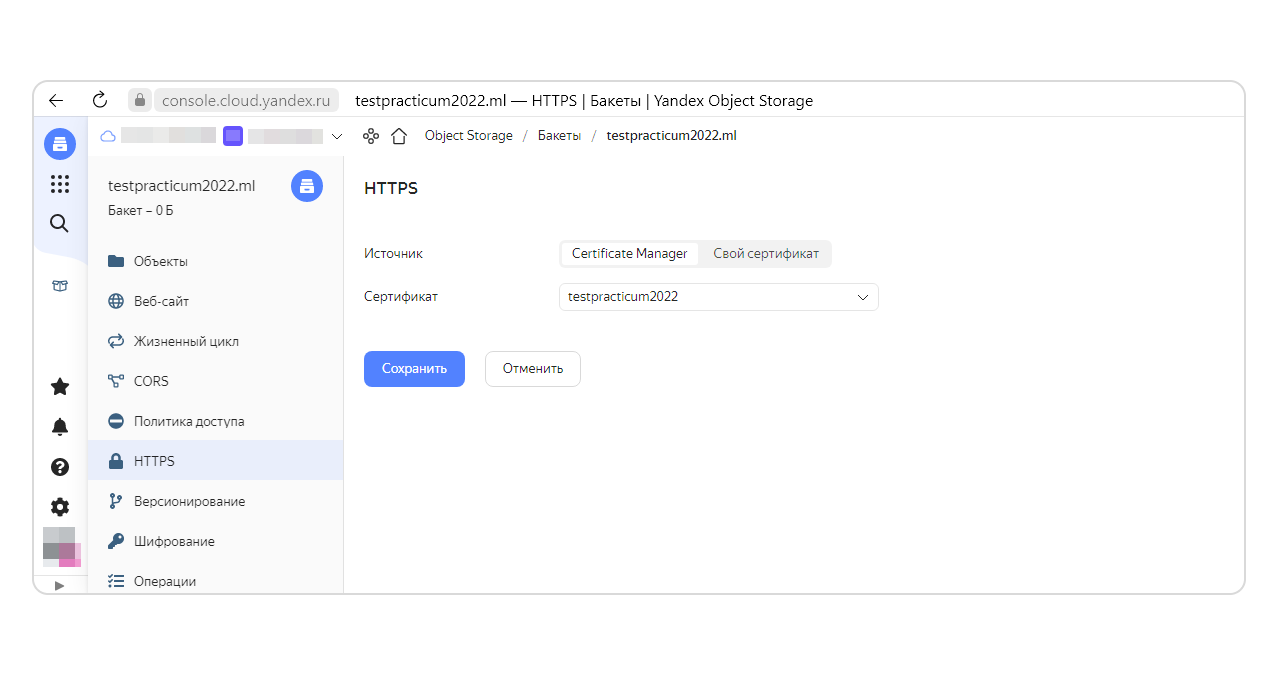1278x675 pixels.
Task: Select the HTTPS sidebar item
Action: coord(215,461)
